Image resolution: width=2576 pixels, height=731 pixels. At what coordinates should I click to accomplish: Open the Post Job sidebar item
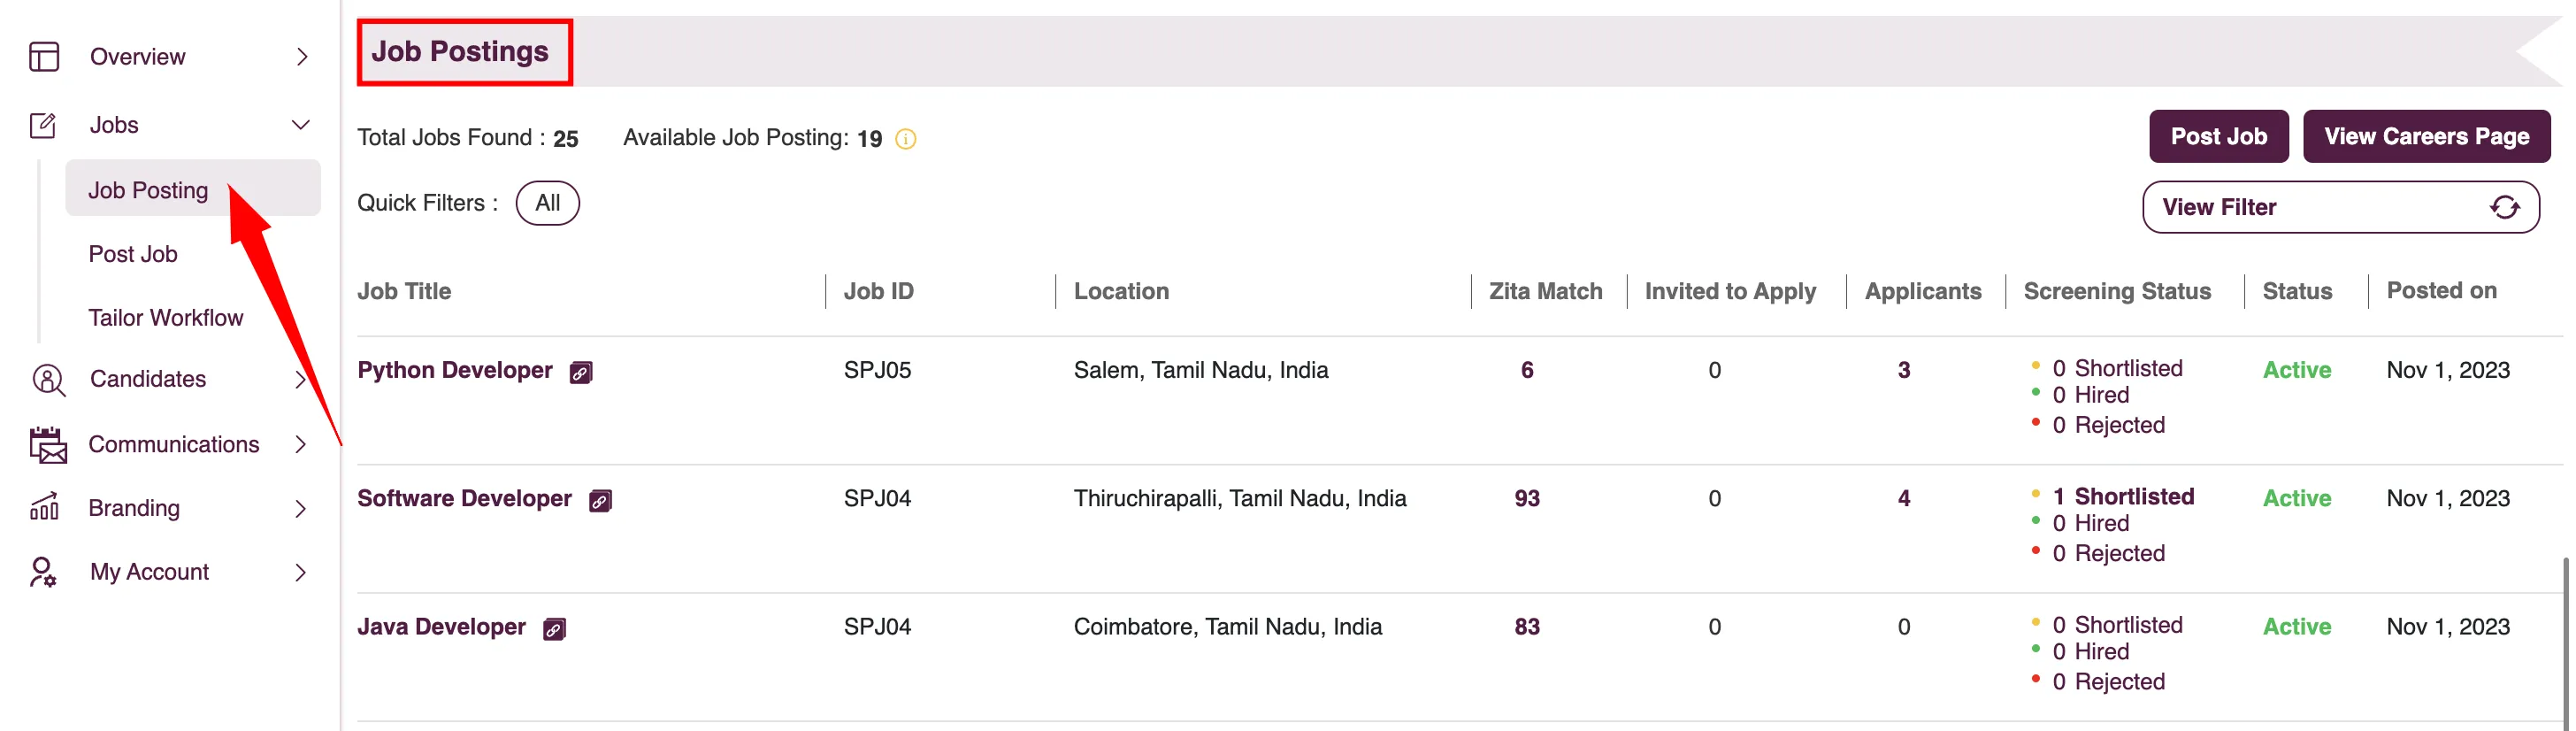pos(133,254)
